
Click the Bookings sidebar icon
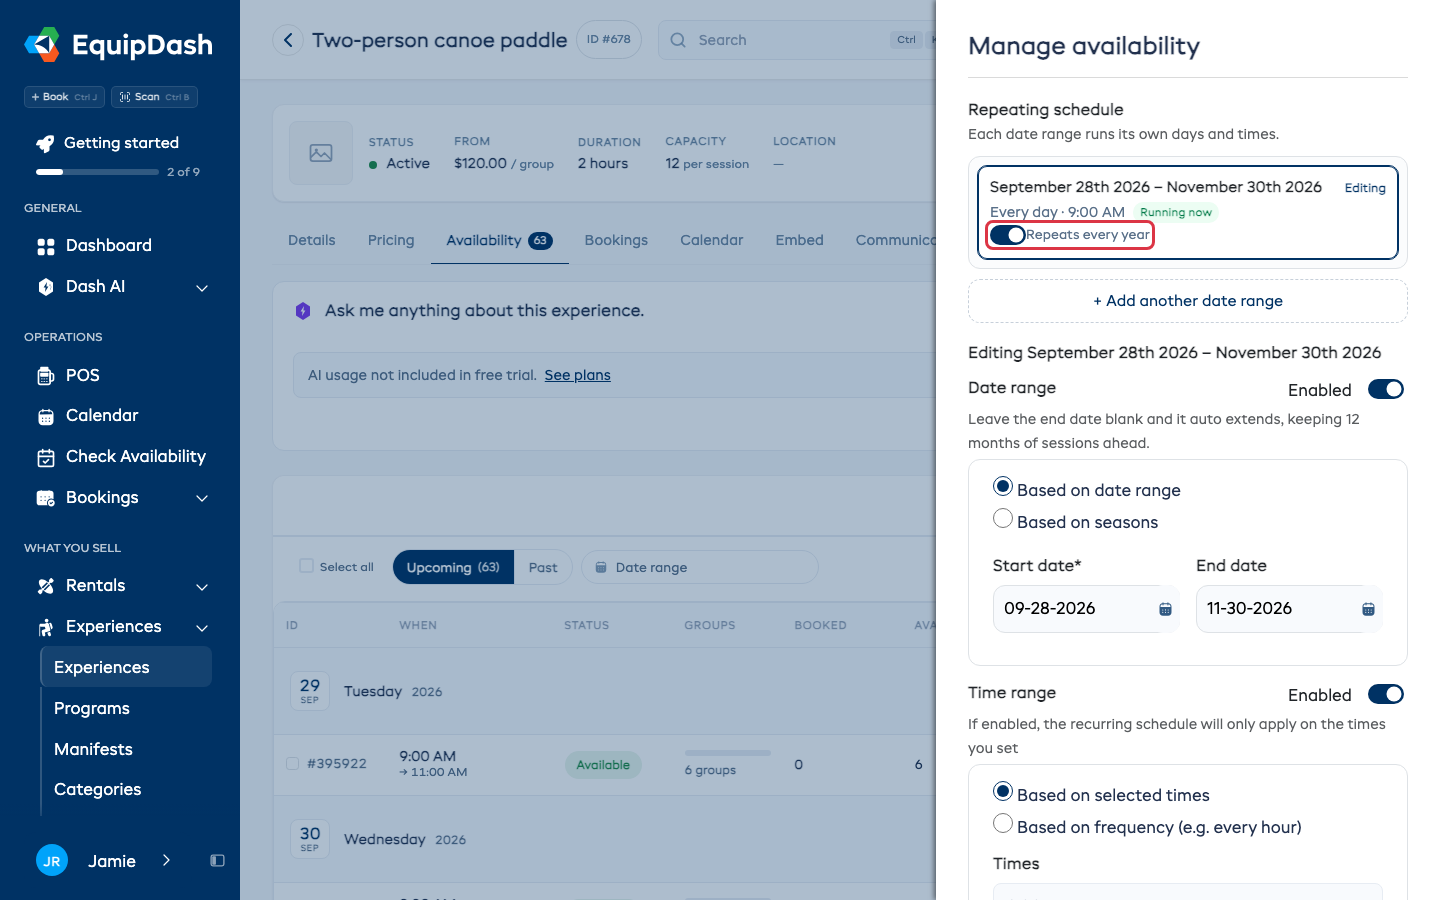(x=46, y=498)
